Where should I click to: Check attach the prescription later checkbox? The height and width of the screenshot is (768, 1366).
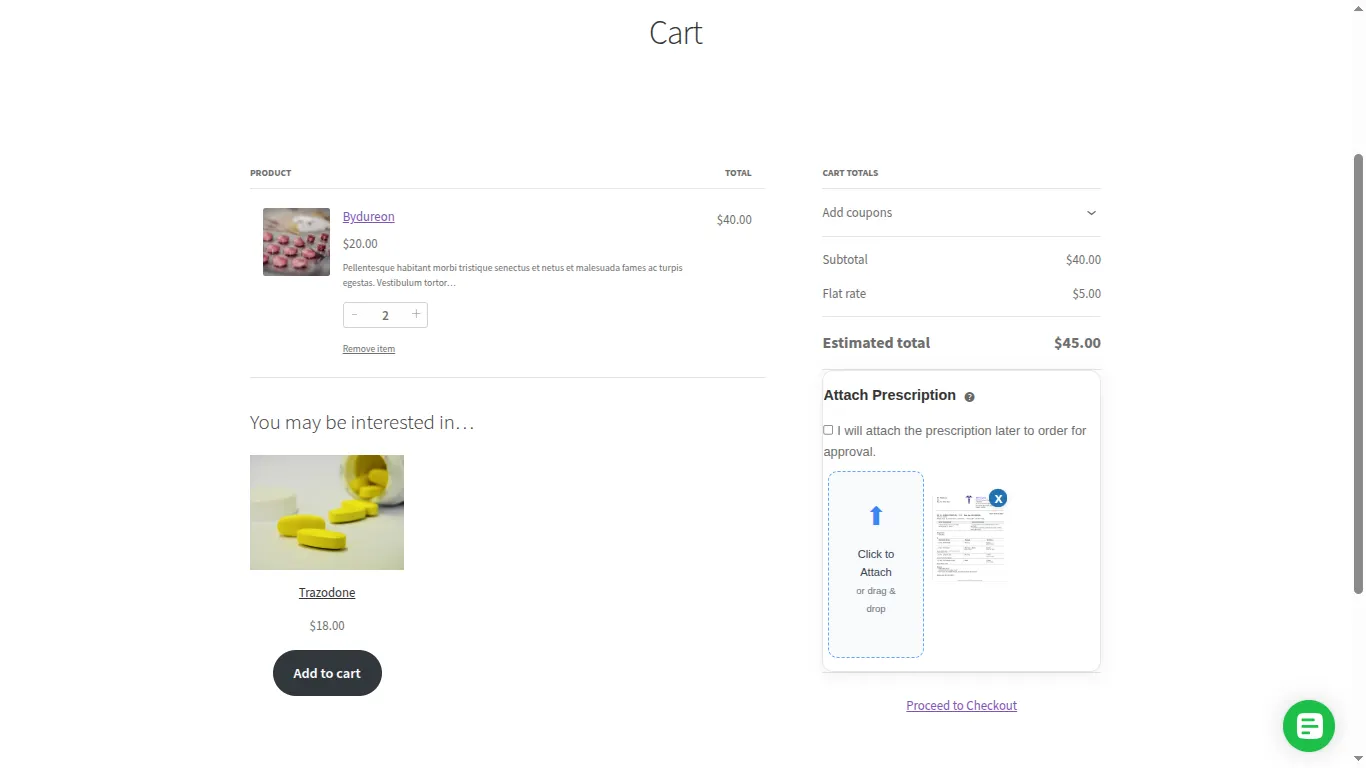click(x=828, y=429)
